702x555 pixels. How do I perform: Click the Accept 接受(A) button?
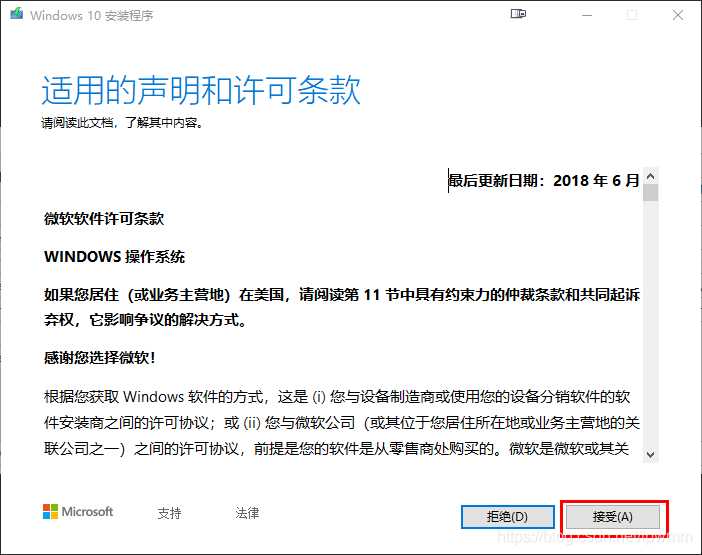coord(612,517)
